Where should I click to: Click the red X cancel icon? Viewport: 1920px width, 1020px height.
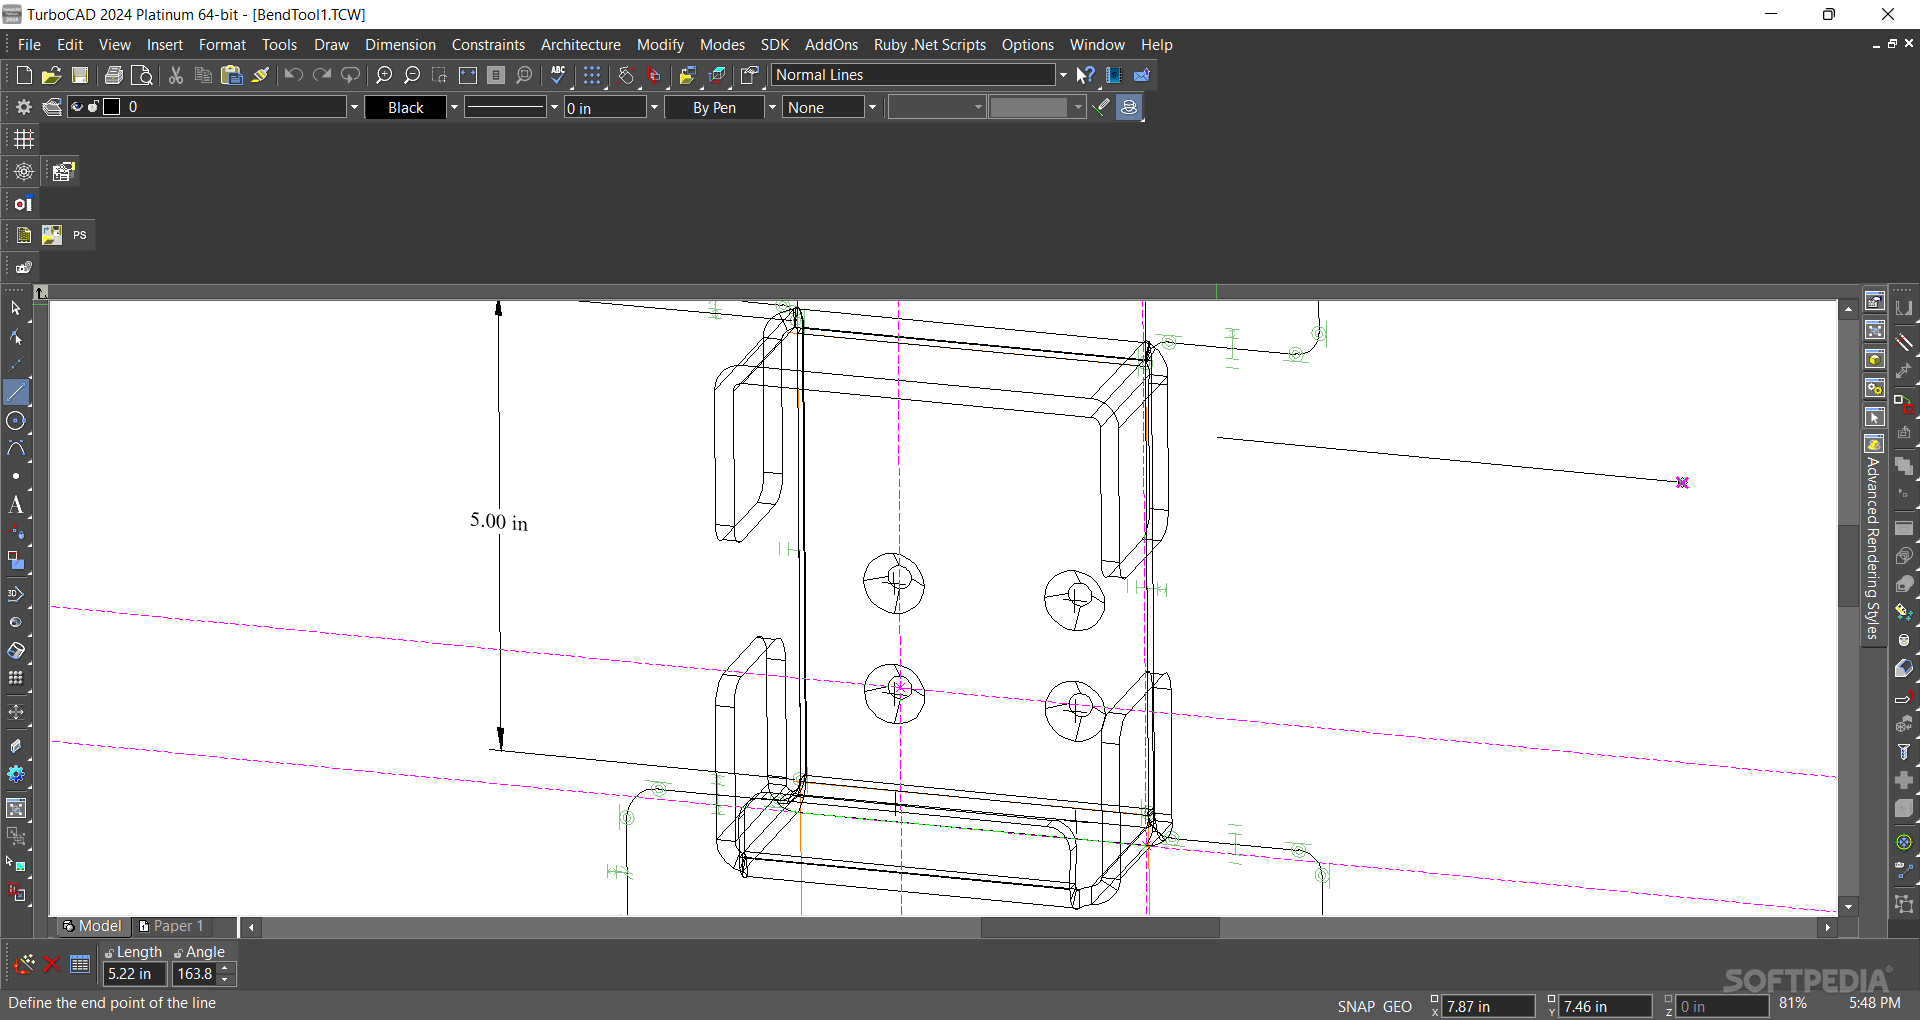tap(52, 964)
